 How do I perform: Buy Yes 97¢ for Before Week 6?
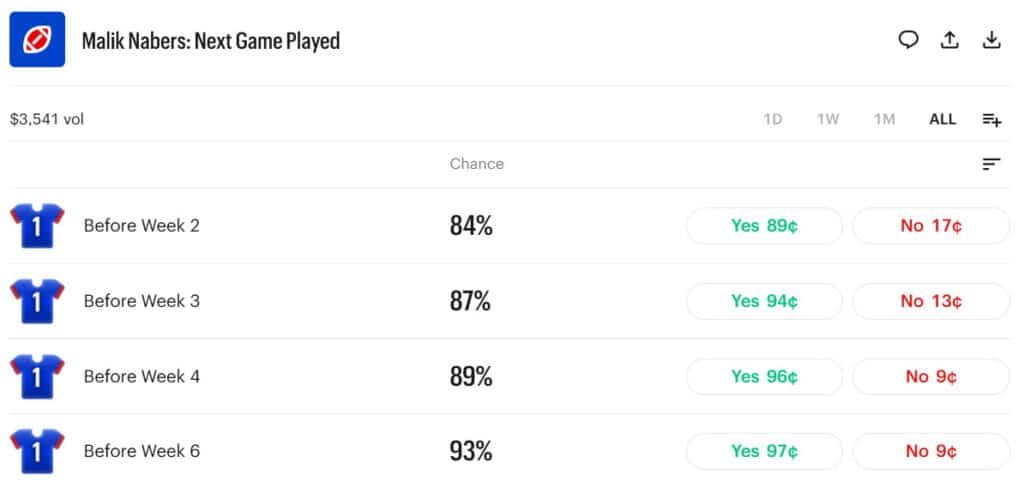coord(764,451)
